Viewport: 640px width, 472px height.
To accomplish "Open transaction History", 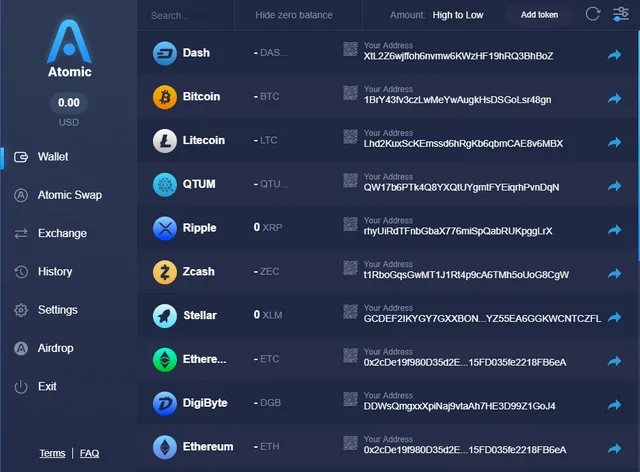I will [x=43, y=272].
